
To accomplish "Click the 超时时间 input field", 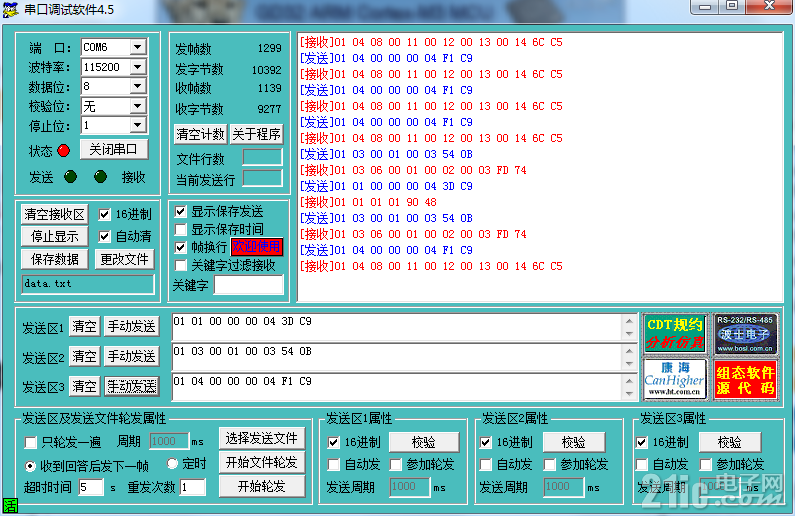I will click(91, 488).
